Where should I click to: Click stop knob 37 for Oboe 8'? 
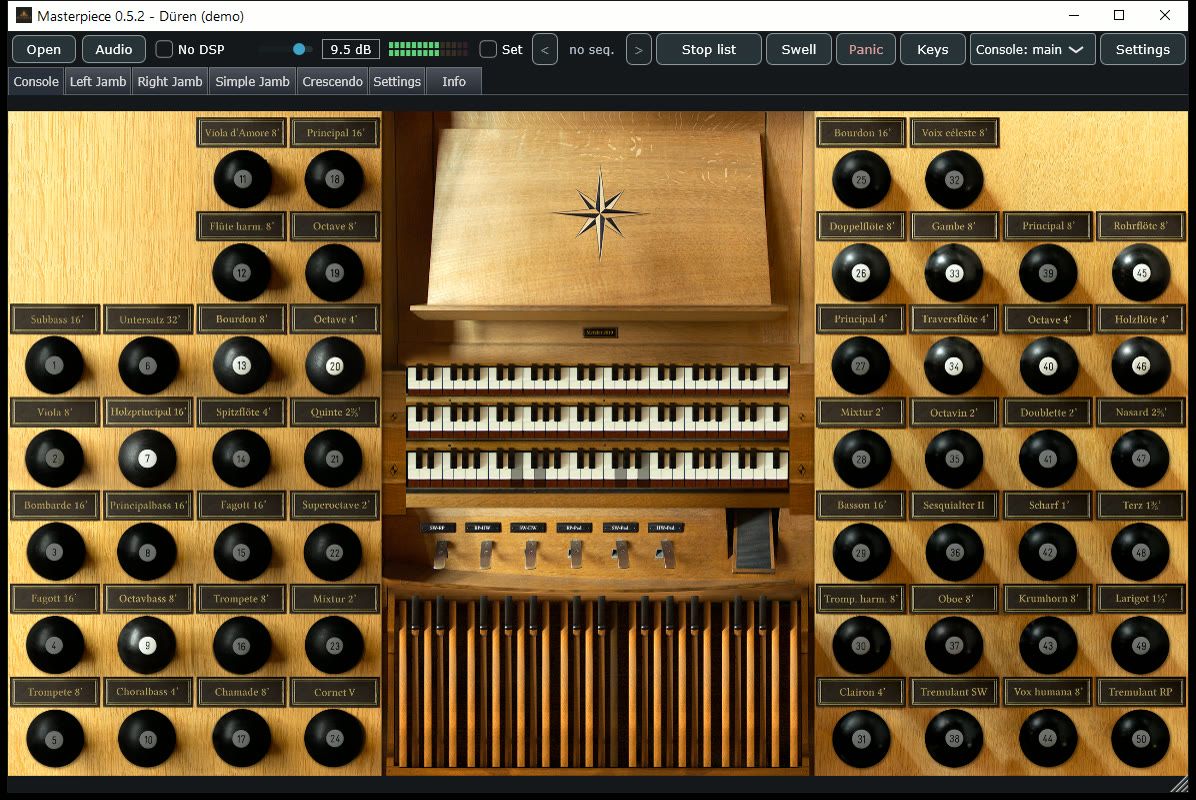click(954, 645)
